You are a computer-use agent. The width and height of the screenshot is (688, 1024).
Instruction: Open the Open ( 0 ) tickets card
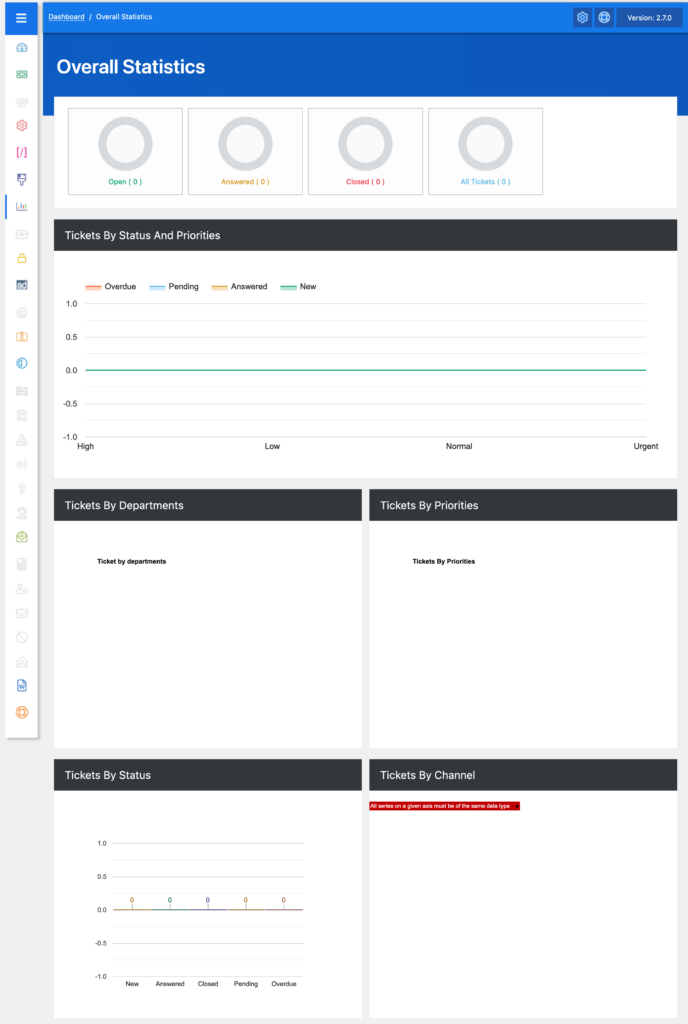coord(125,152)
